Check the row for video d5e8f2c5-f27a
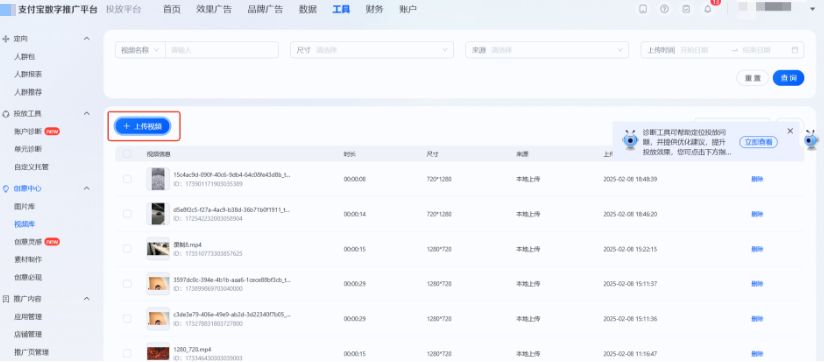 click(127, 213)
